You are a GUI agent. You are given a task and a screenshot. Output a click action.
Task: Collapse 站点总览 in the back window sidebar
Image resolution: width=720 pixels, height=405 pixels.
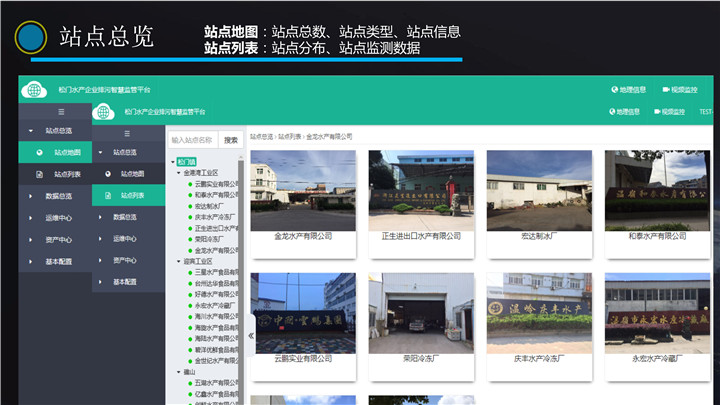55,131
